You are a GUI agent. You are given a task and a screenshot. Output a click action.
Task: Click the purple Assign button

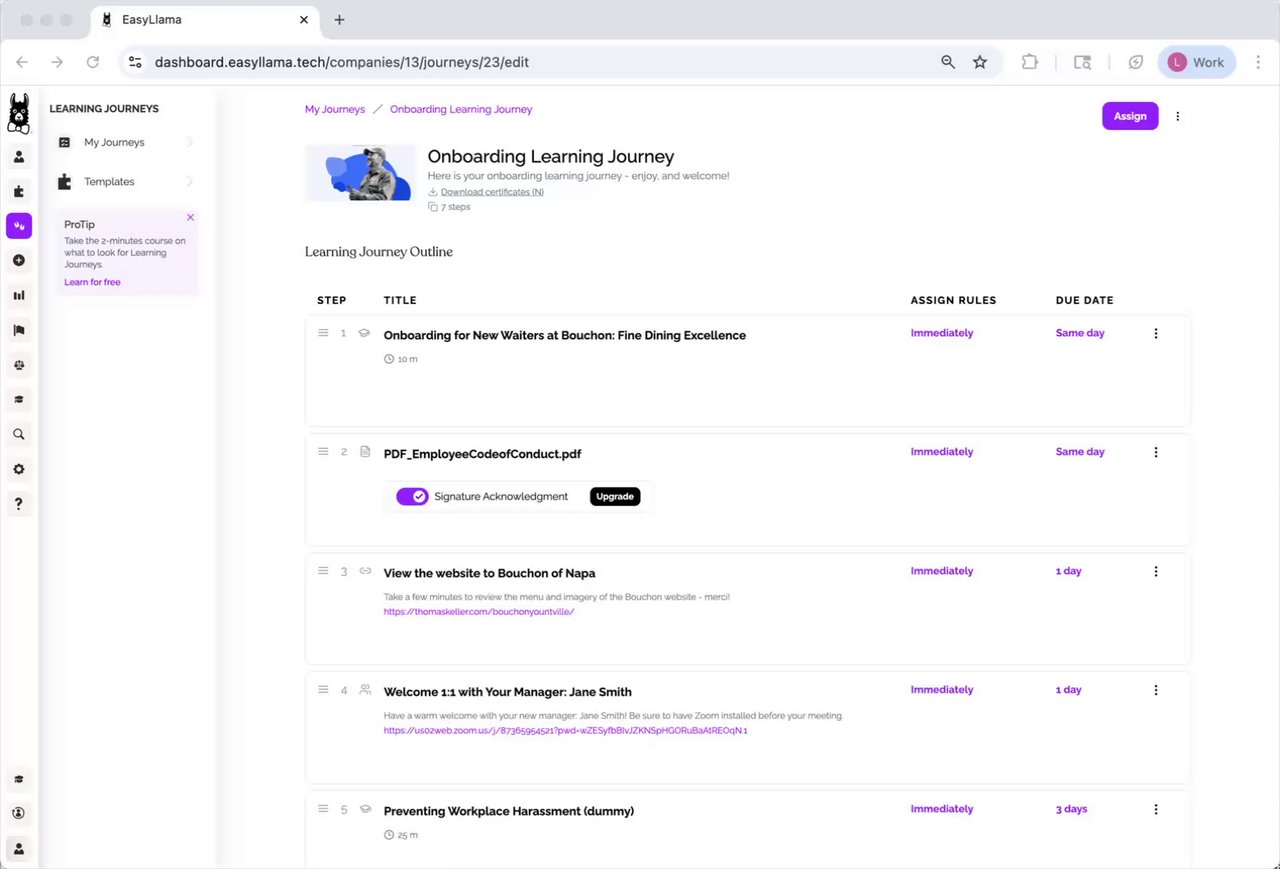[1130, 116]
